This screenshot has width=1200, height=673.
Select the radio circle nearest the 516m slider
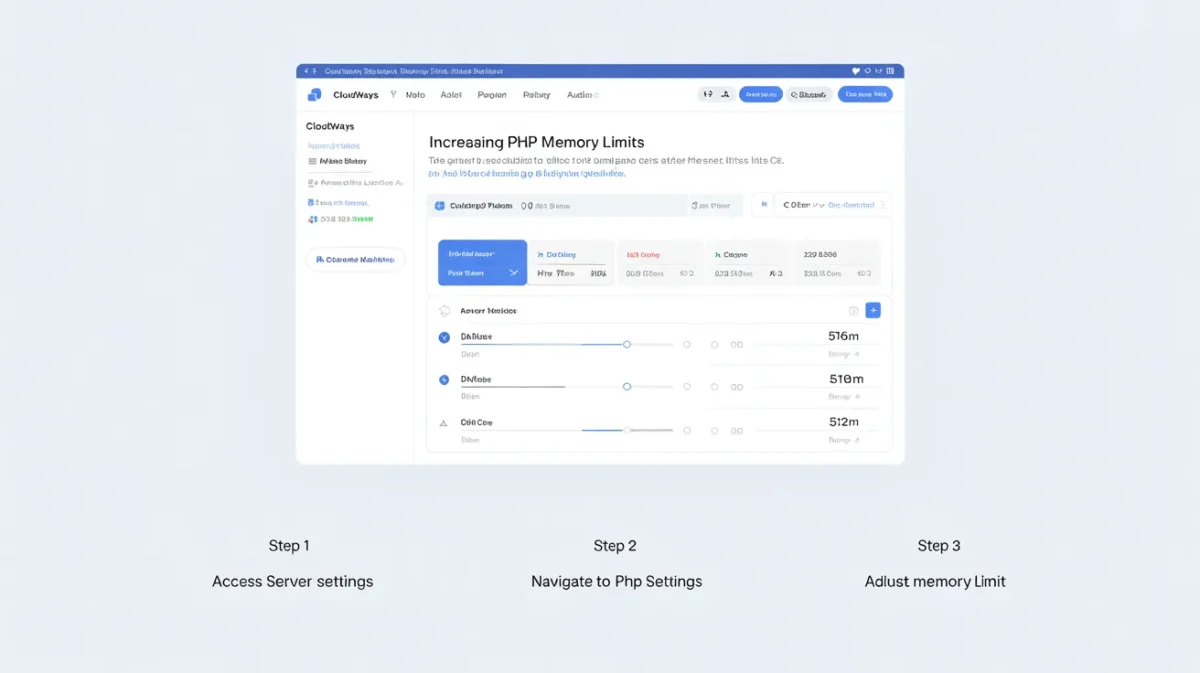(x=687, y=344)
